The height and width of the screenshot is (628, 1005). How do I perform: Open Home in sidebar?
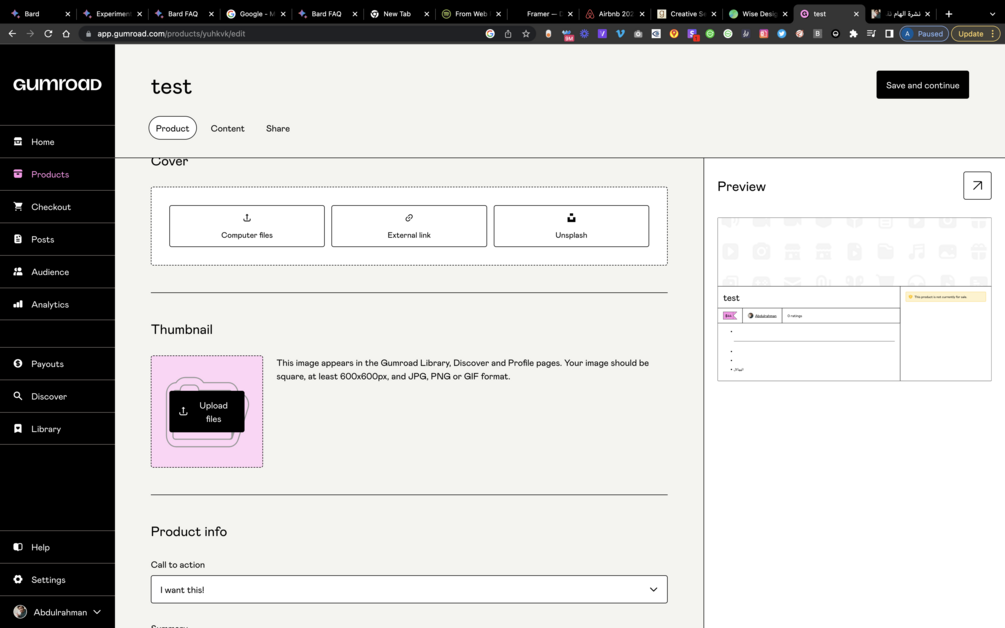(57, 142)
